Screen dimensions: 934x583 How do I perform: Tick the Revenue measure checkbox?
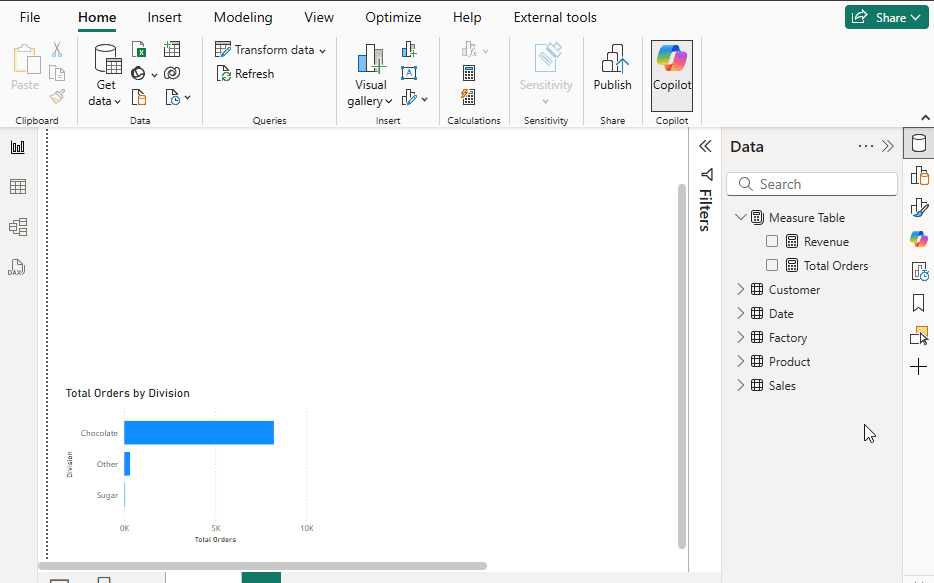(x=772, y=241)
